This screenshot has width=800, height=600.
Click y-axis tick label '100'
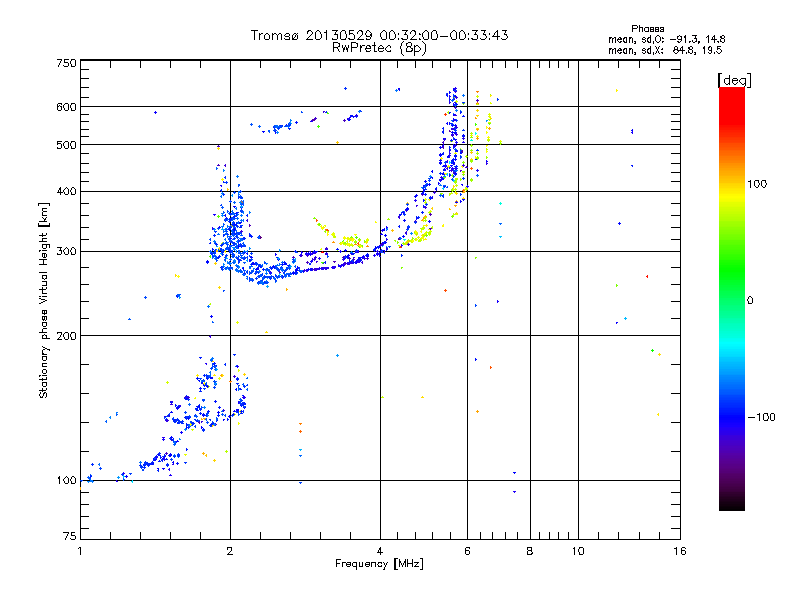point(66,481)
